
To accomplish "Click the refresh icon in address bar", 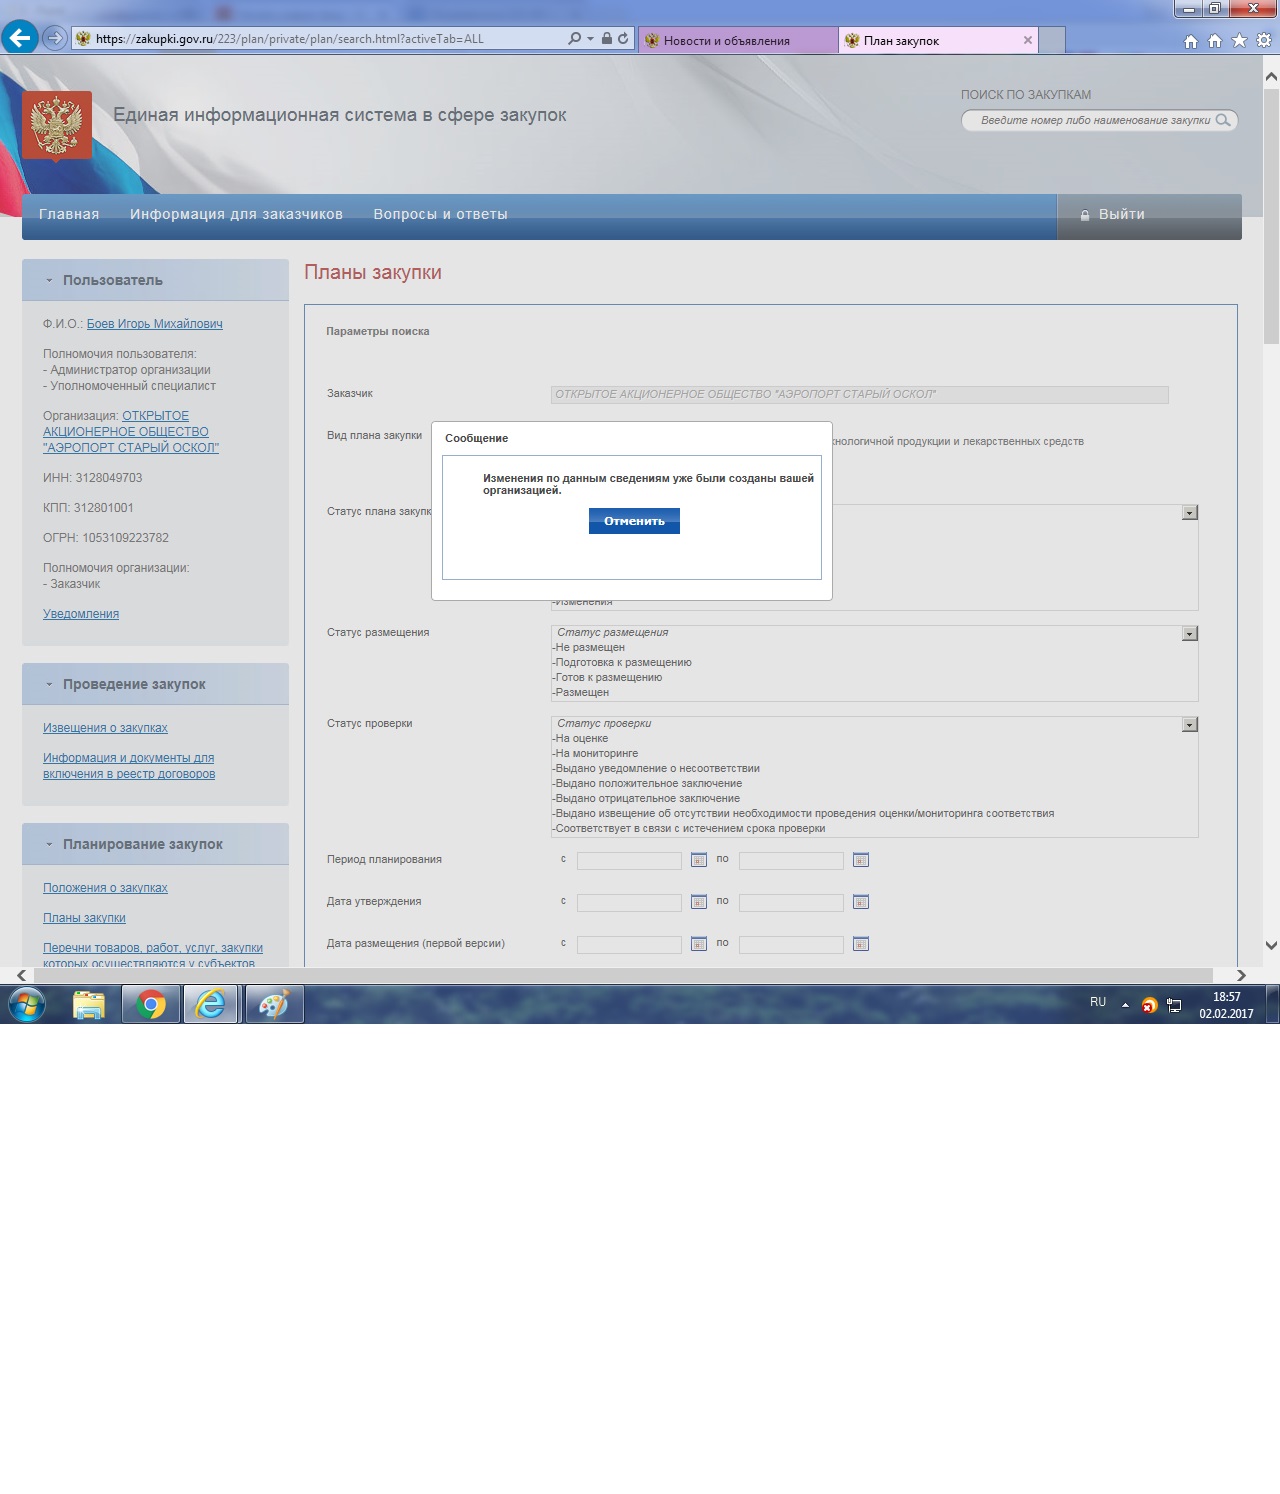I will [x=623, y=39].
